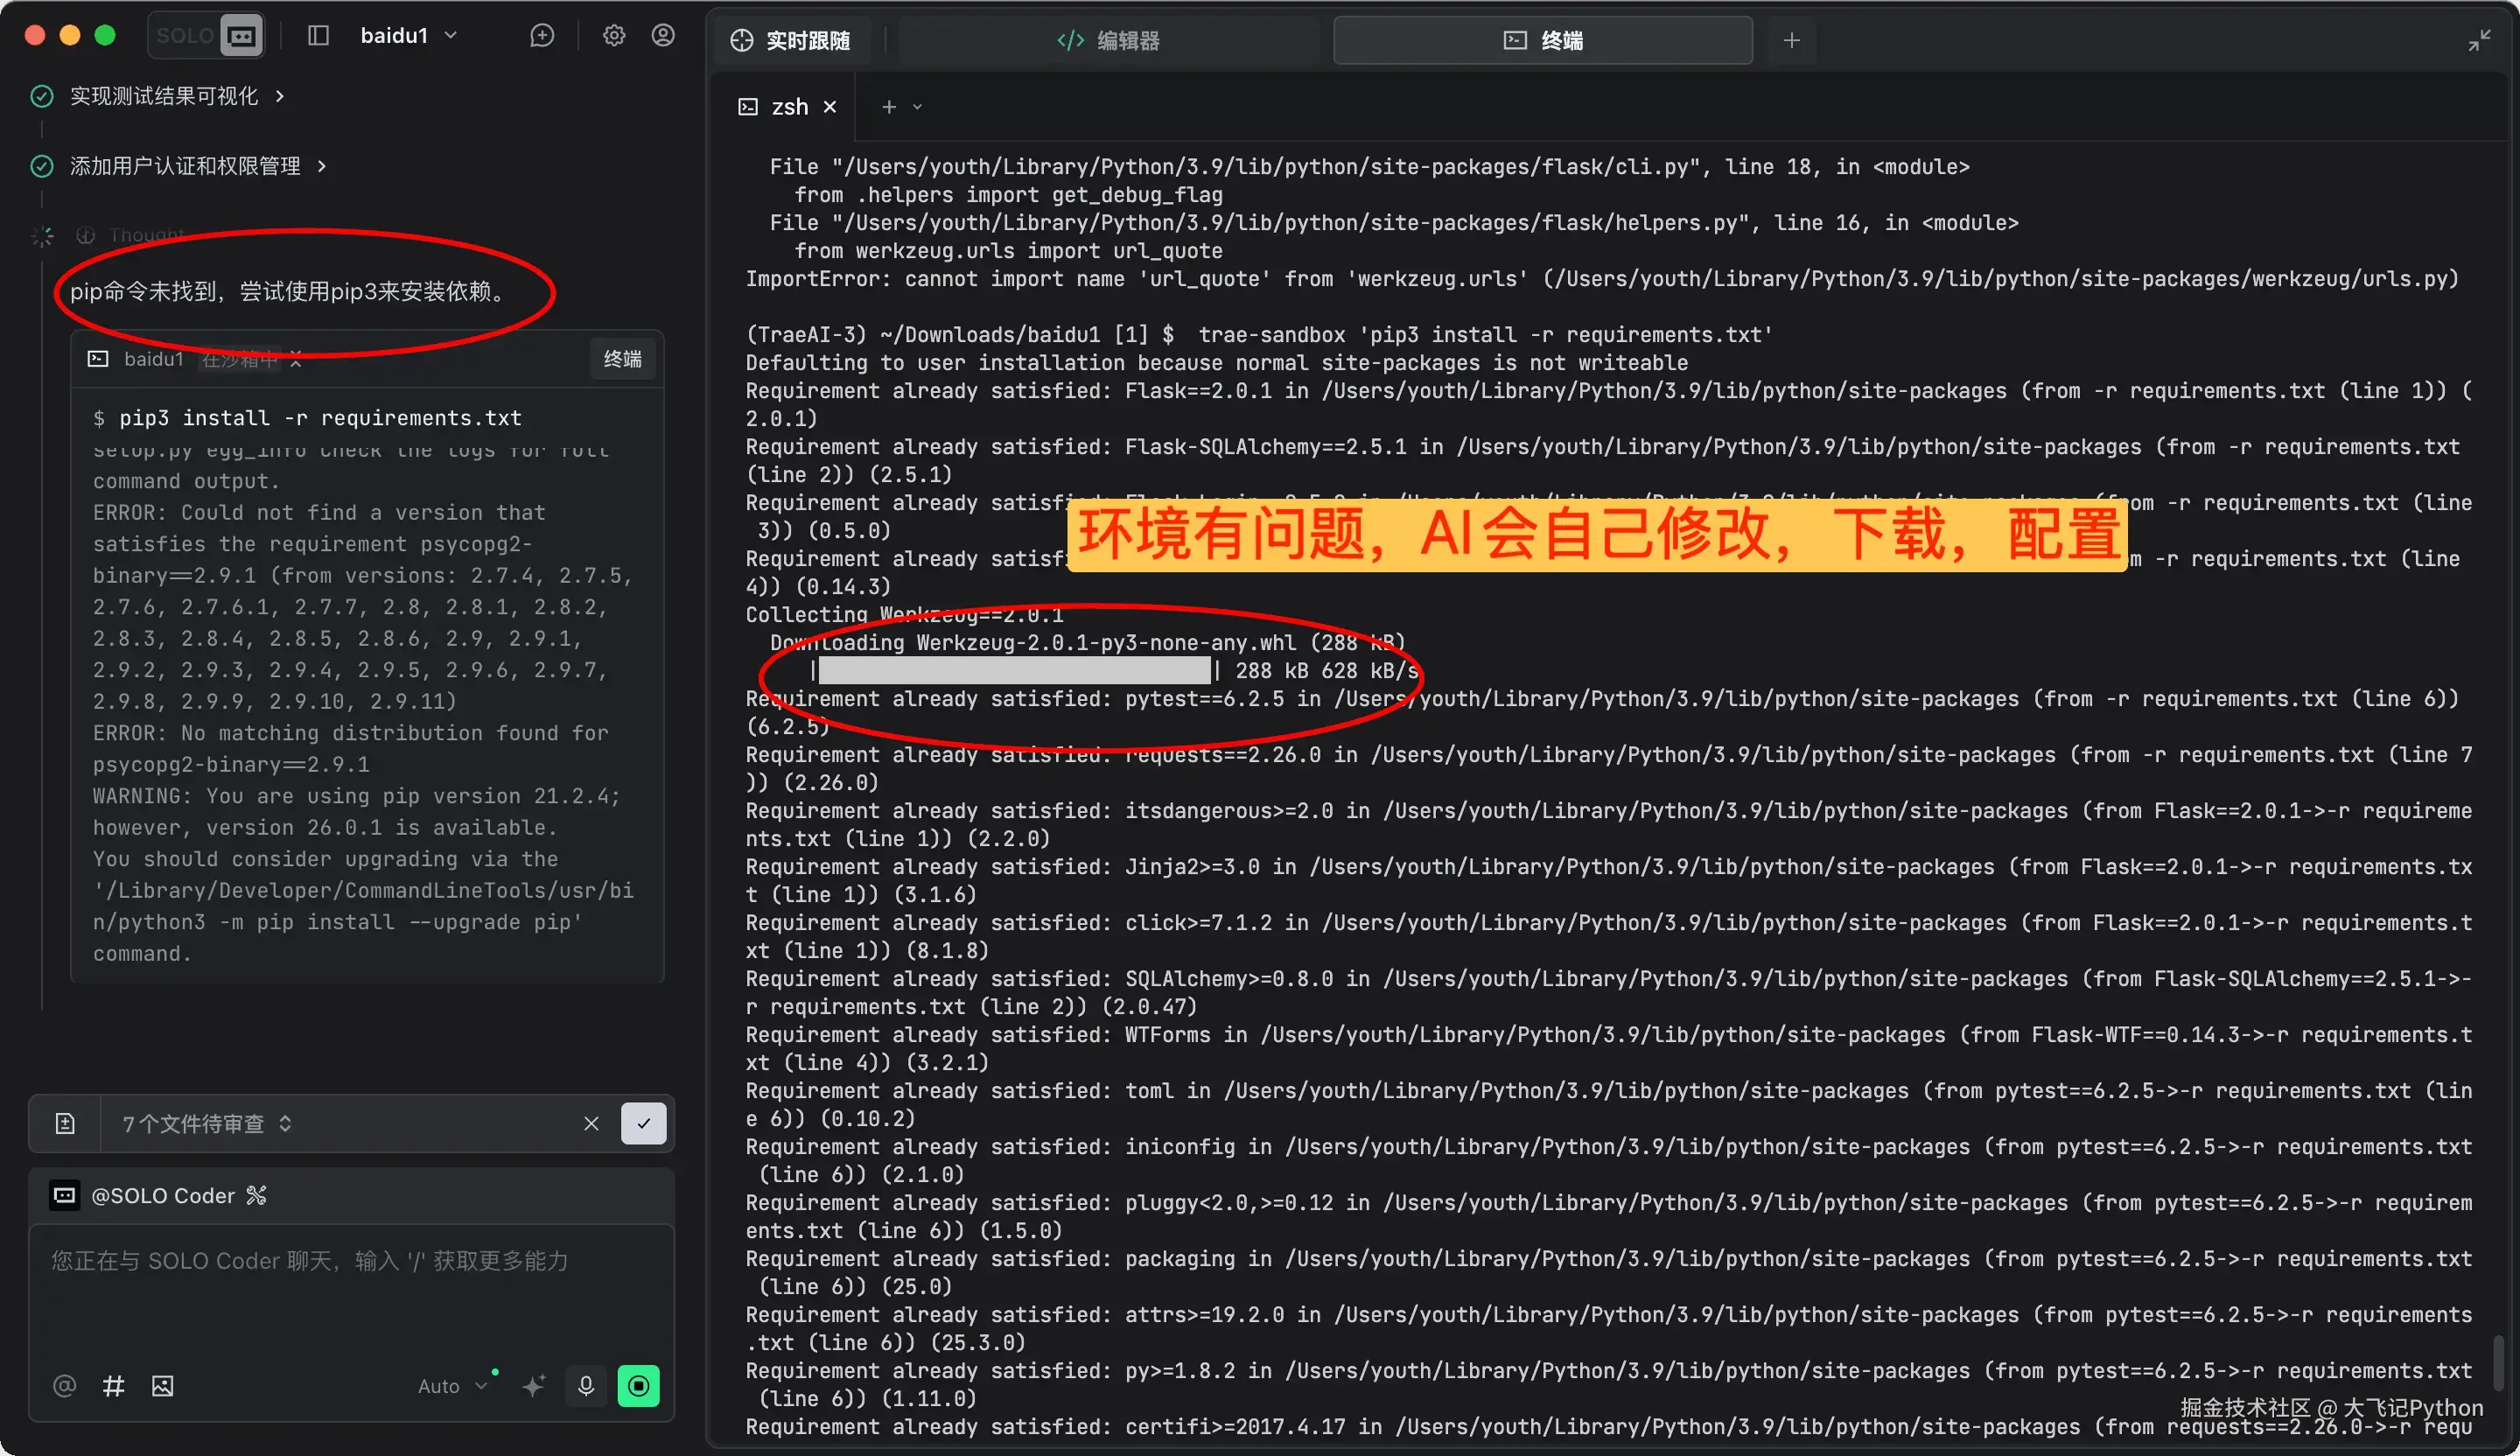Accept all changes with checkmark button

pyautogui.click(x=643, y=1123)
